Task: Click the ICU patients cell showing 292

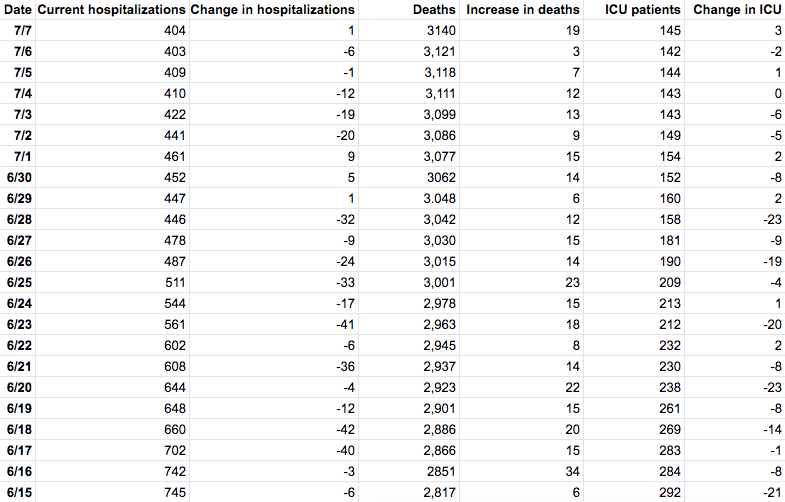Action: tap(669, 493)
